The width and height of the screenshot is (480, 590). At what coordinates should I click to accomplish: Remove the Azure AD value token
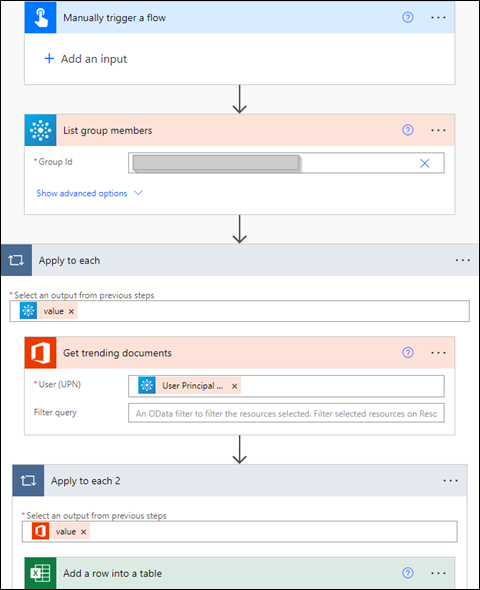click(71, 312)
